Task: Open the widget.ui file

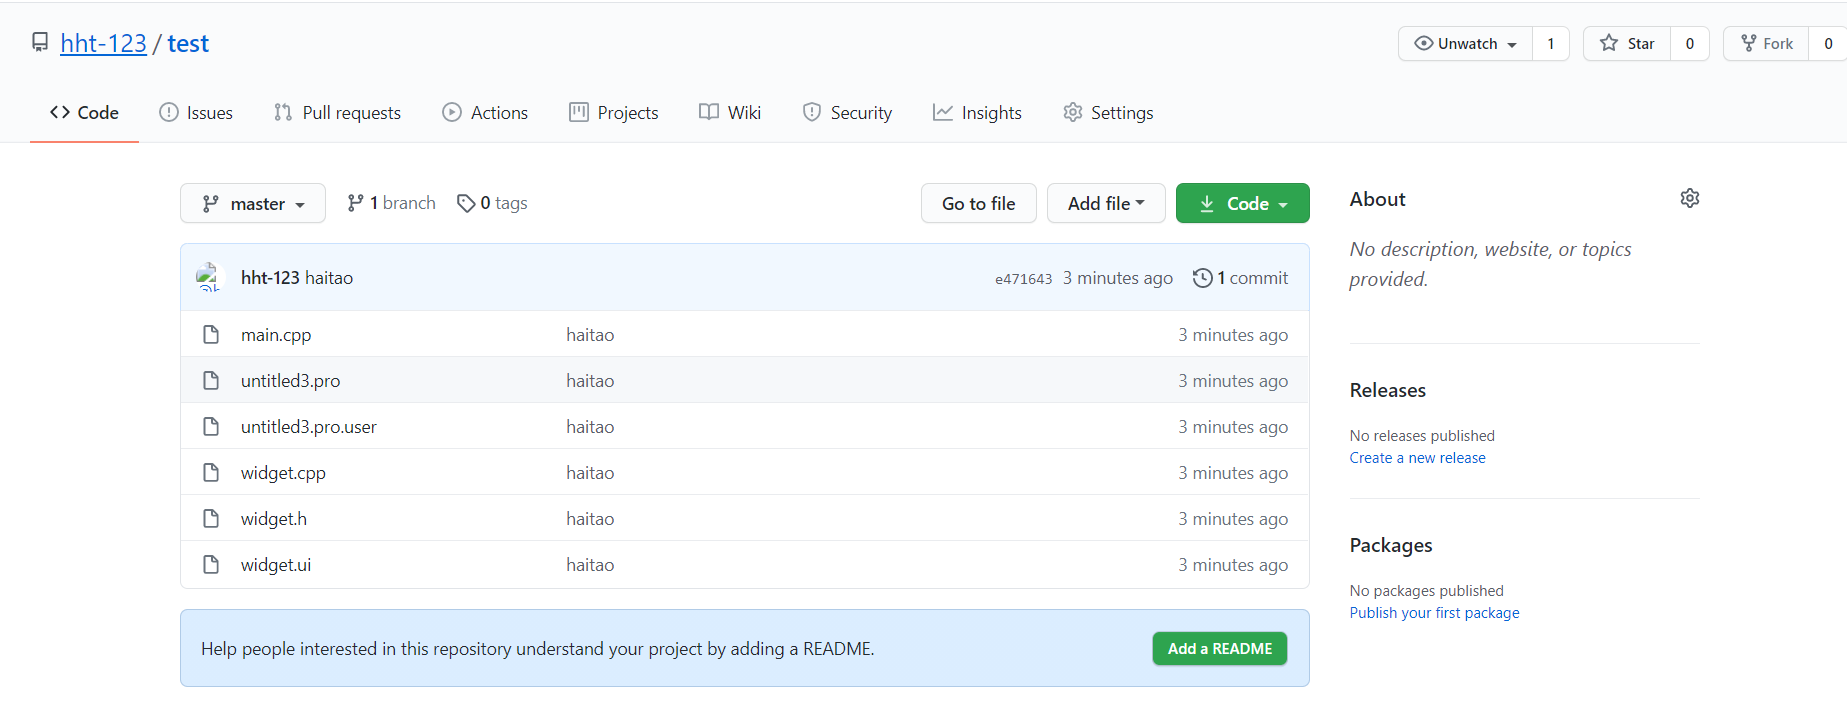Action: point(276,565)
